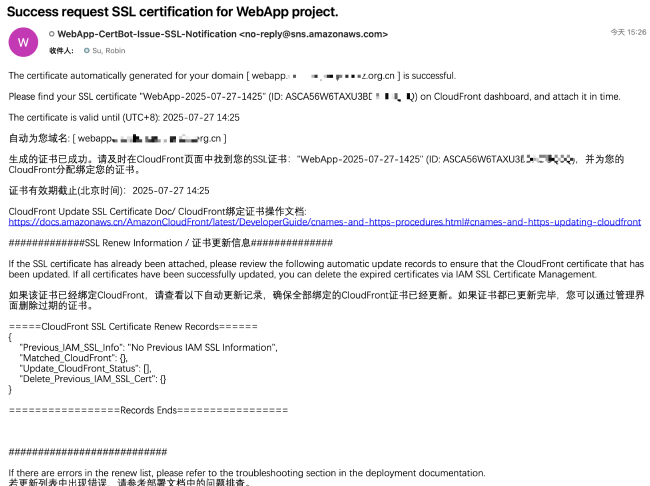Click presence status dot before sender name

(x=52, y=34)
